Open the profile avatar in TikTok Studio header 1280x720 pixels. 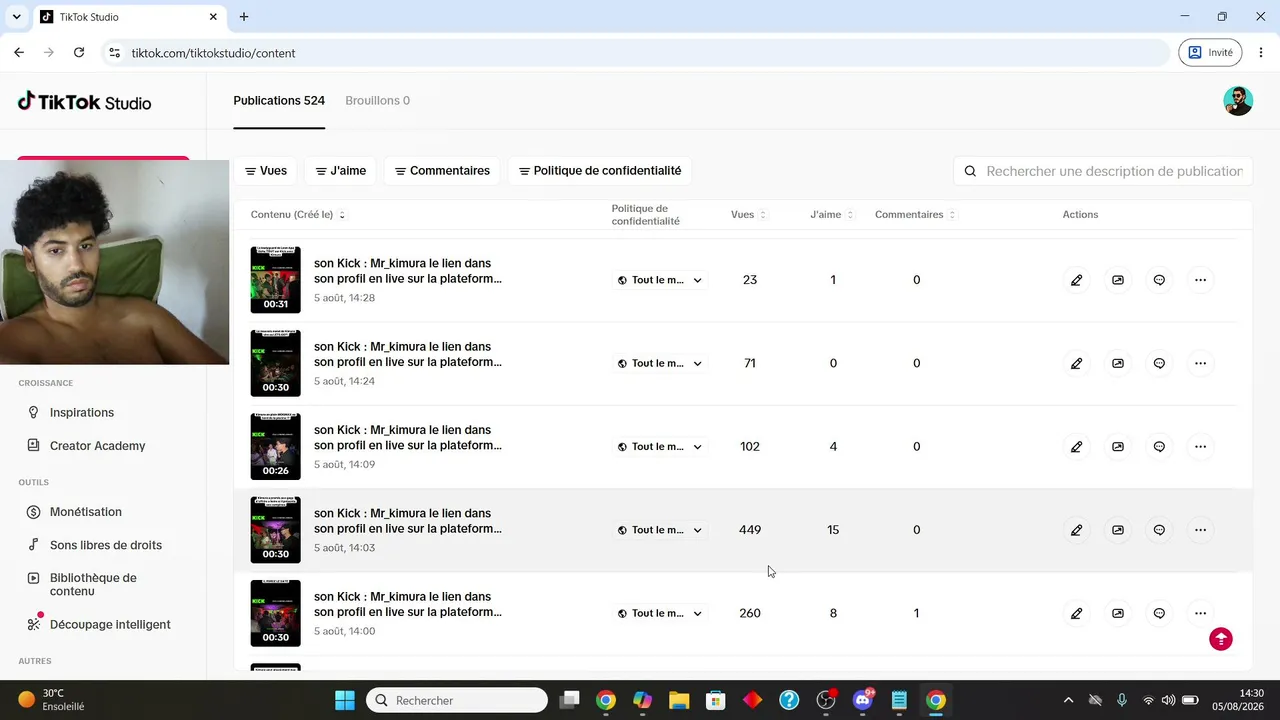coord(1238,101)
